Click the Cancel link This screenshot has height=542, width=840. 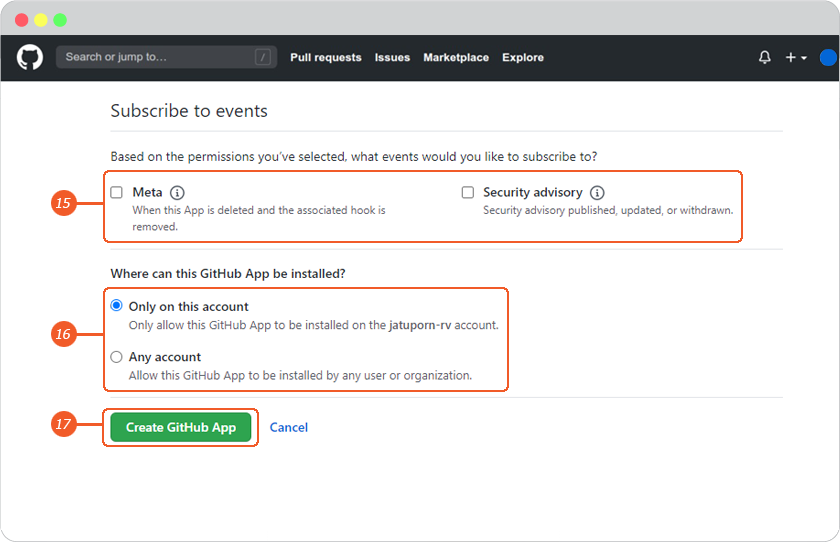tap(289, 427)
